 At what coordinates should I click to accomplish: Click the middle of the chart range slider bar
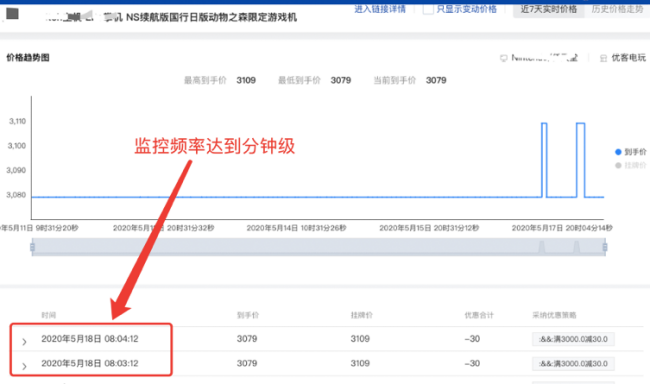coord(318,247)
